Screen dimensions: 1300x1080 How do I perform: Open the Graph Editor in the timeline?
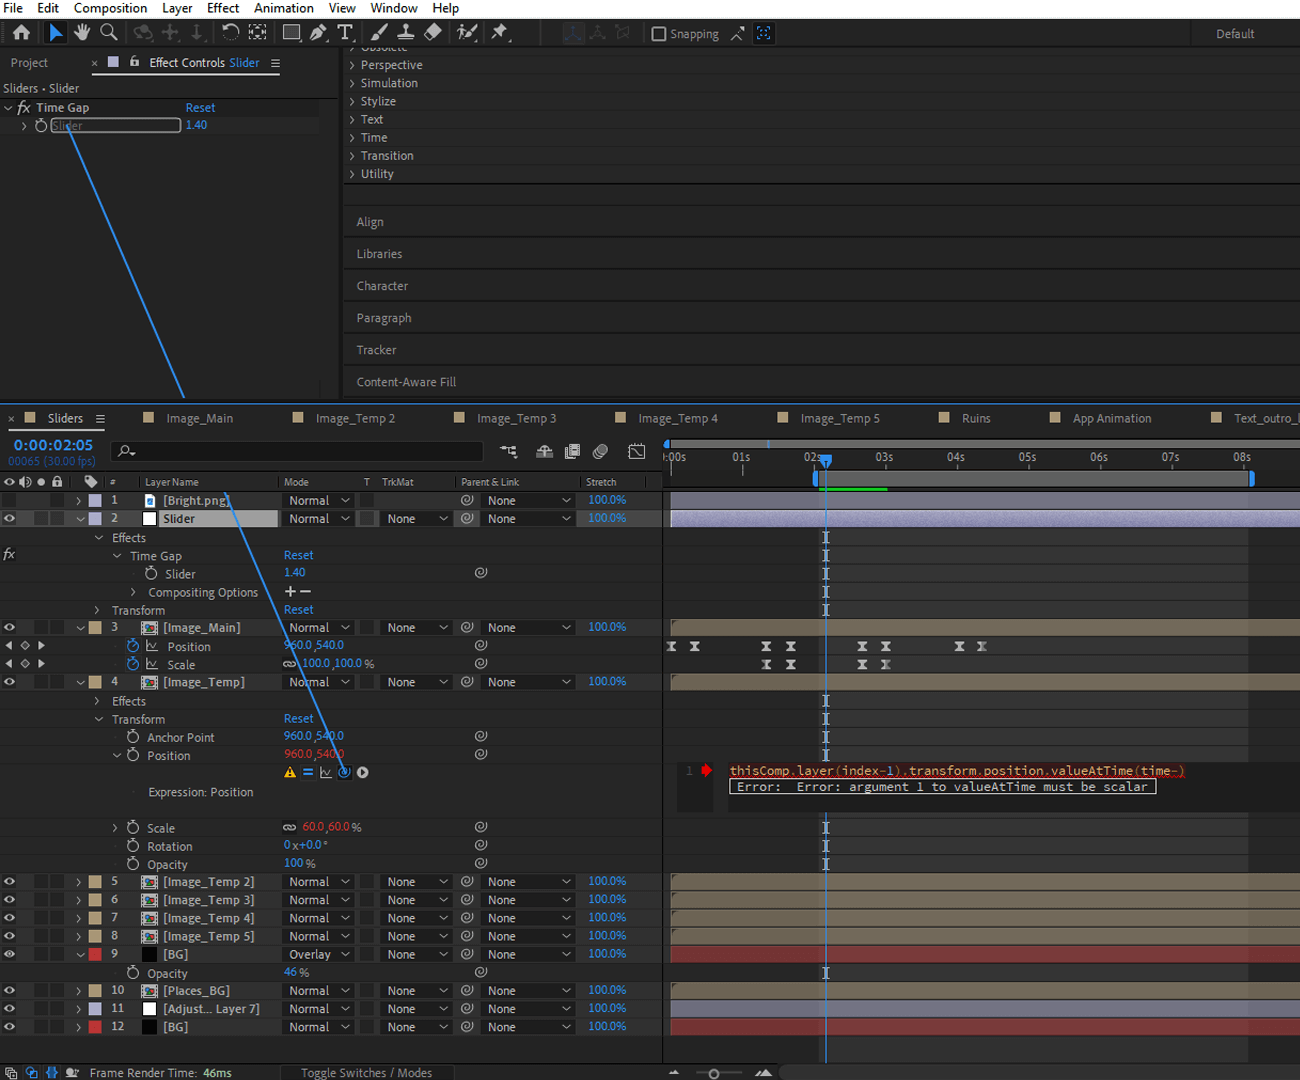637,451
